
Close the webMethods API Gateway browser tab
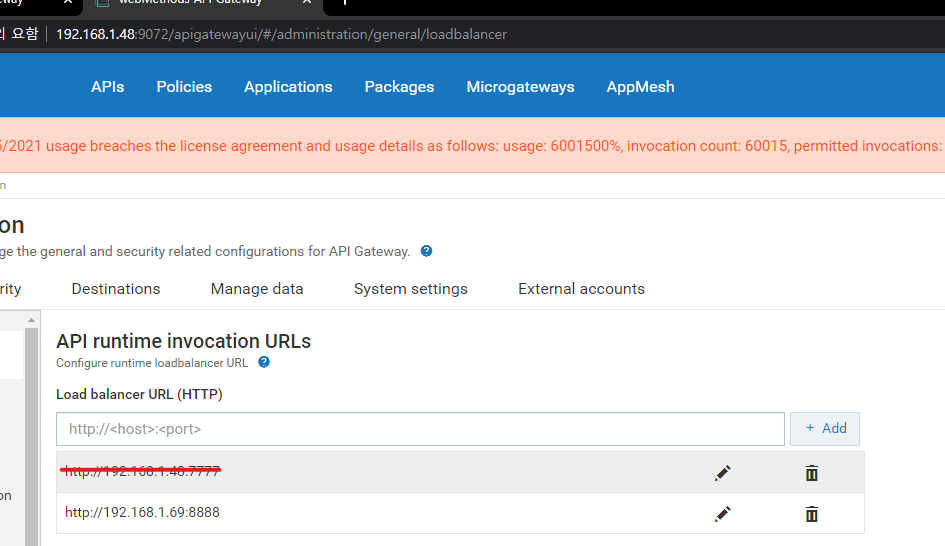(307, 3)
